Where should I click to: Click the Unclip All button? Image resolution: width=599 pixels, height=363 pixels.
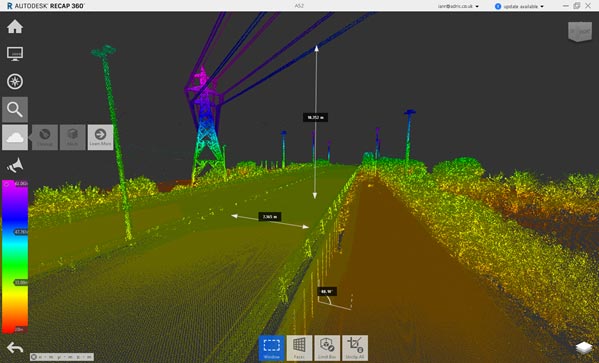click(355, 348)
